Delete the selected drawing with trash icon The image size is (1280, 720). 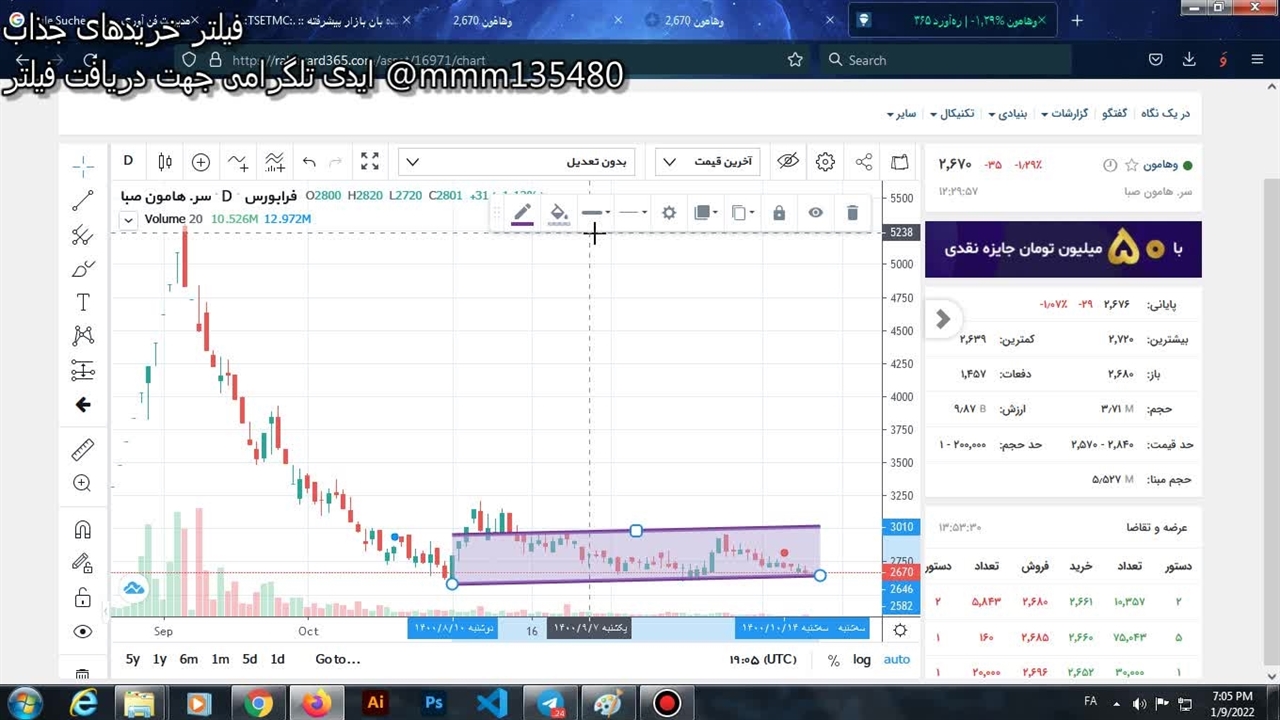click(x=852, y=212)
